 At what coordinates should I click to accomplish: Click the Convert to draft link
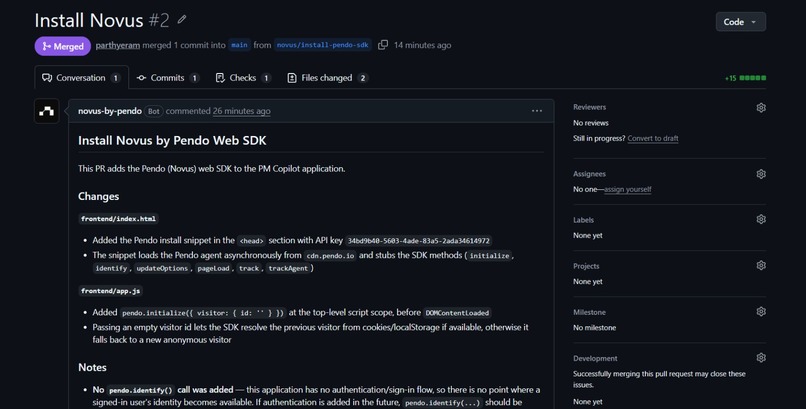(x=653, y=138)
